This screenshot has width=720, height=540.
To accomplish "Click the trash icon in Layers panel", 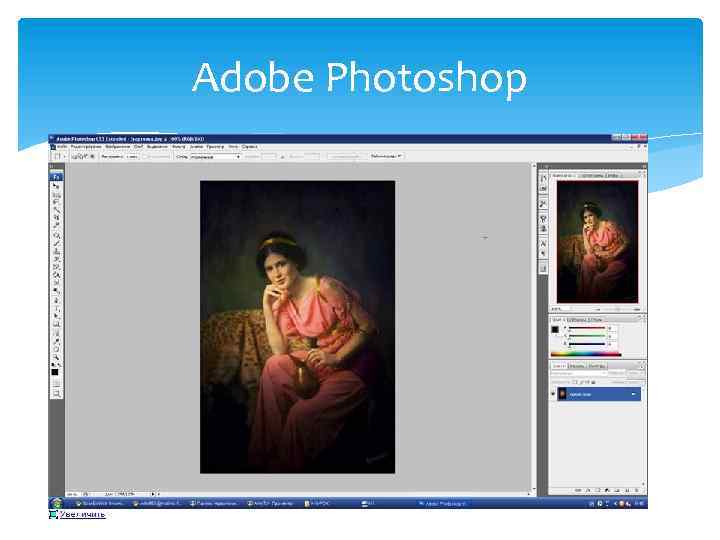I will 638,490.
